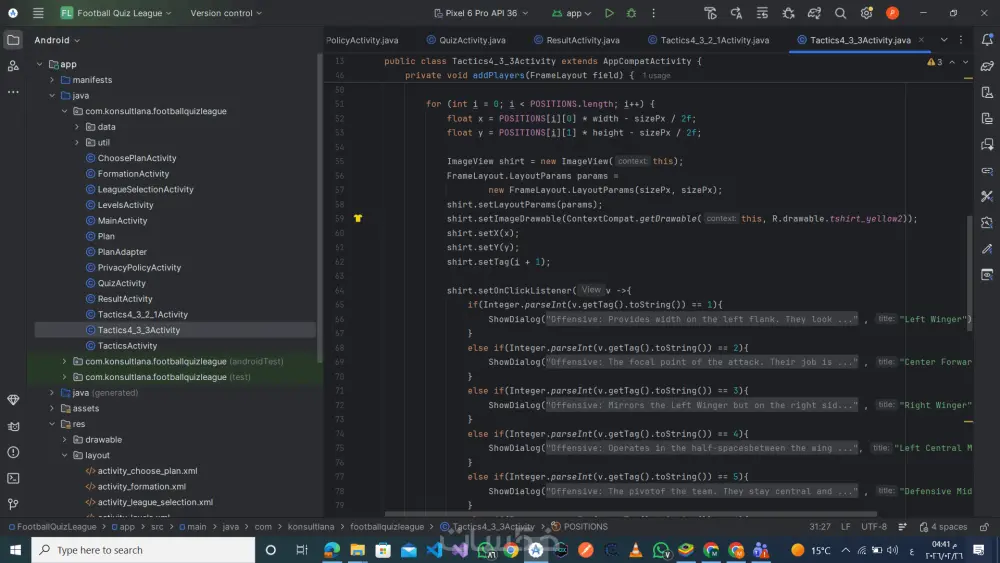Open Search Everywhere via the magnifier icon
1000x563 pixels.
pos(841,13)
